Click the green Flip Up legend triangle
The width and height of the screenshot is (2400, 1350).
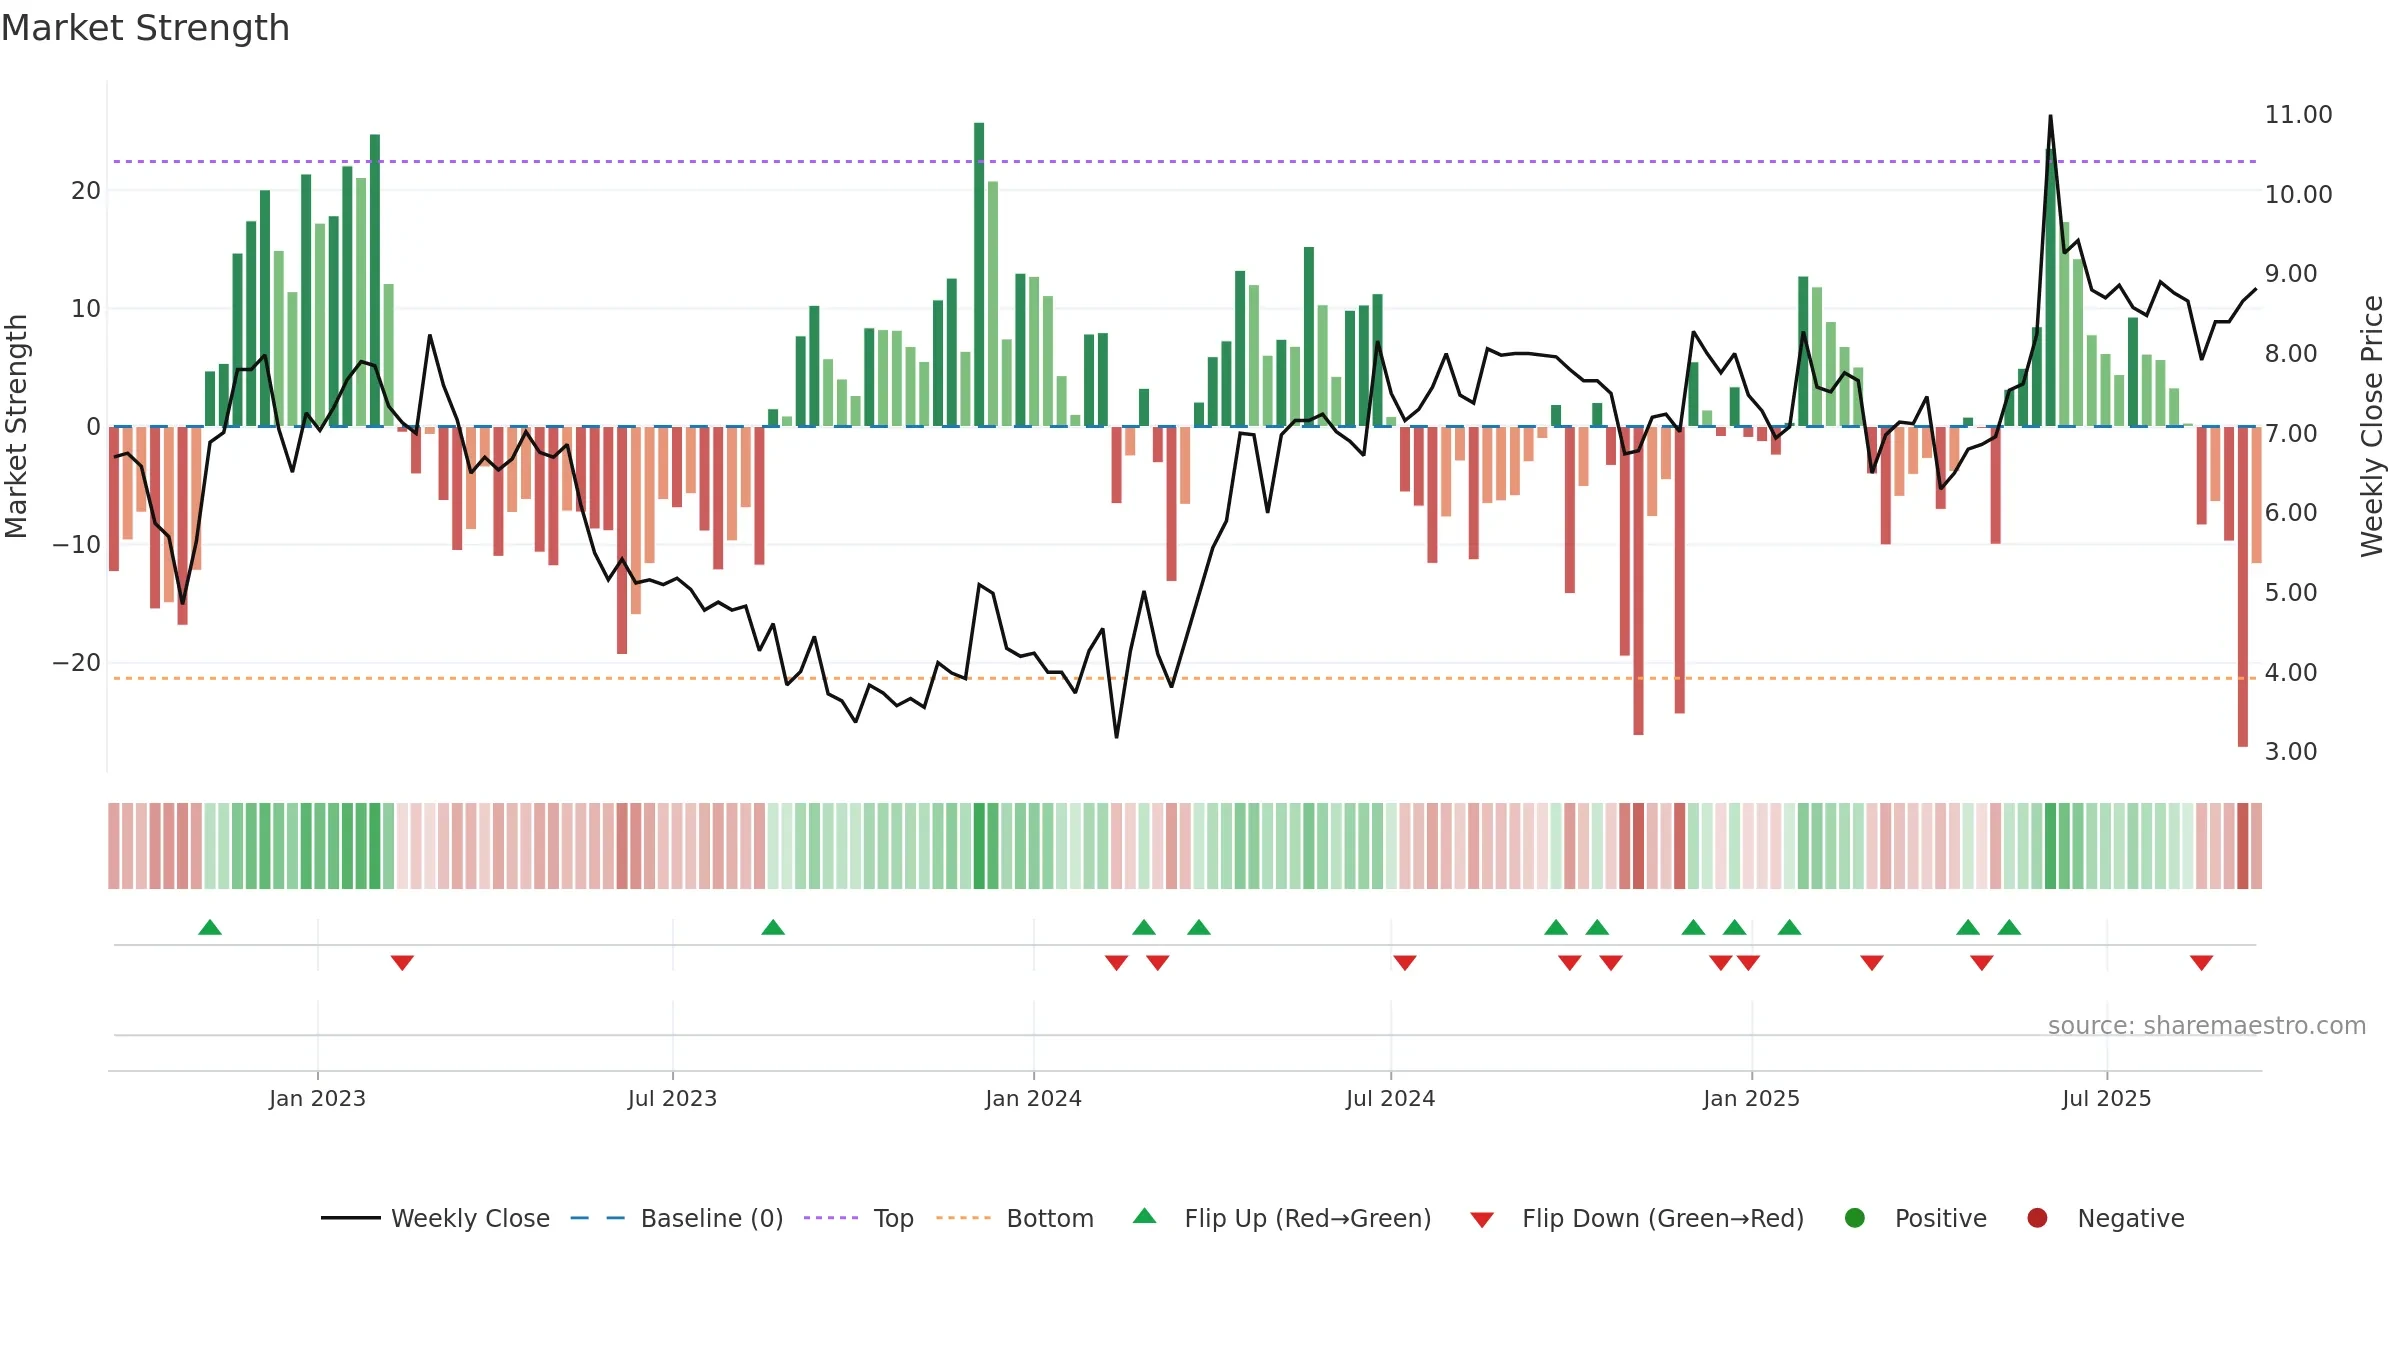point(1145,1216)
